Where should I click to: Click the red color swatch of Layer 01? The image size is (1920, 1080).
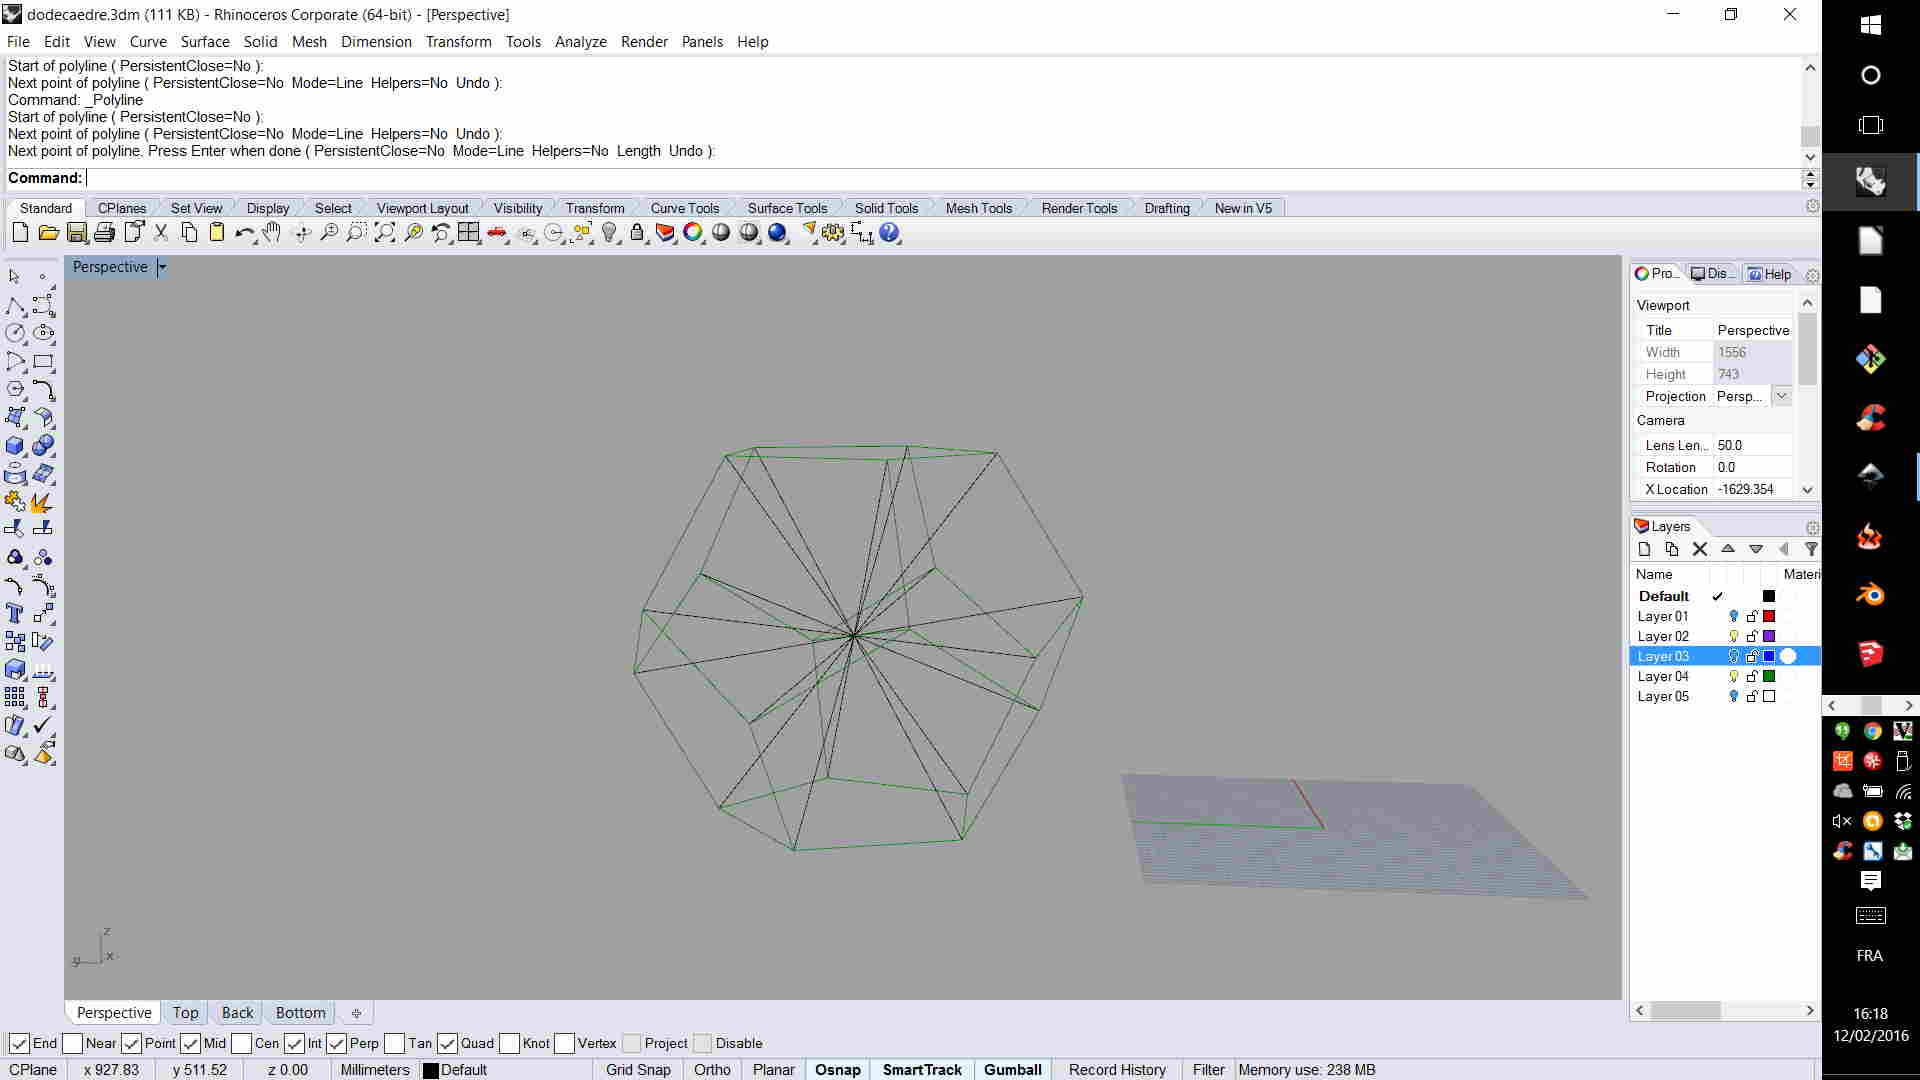pos(1769,616)
